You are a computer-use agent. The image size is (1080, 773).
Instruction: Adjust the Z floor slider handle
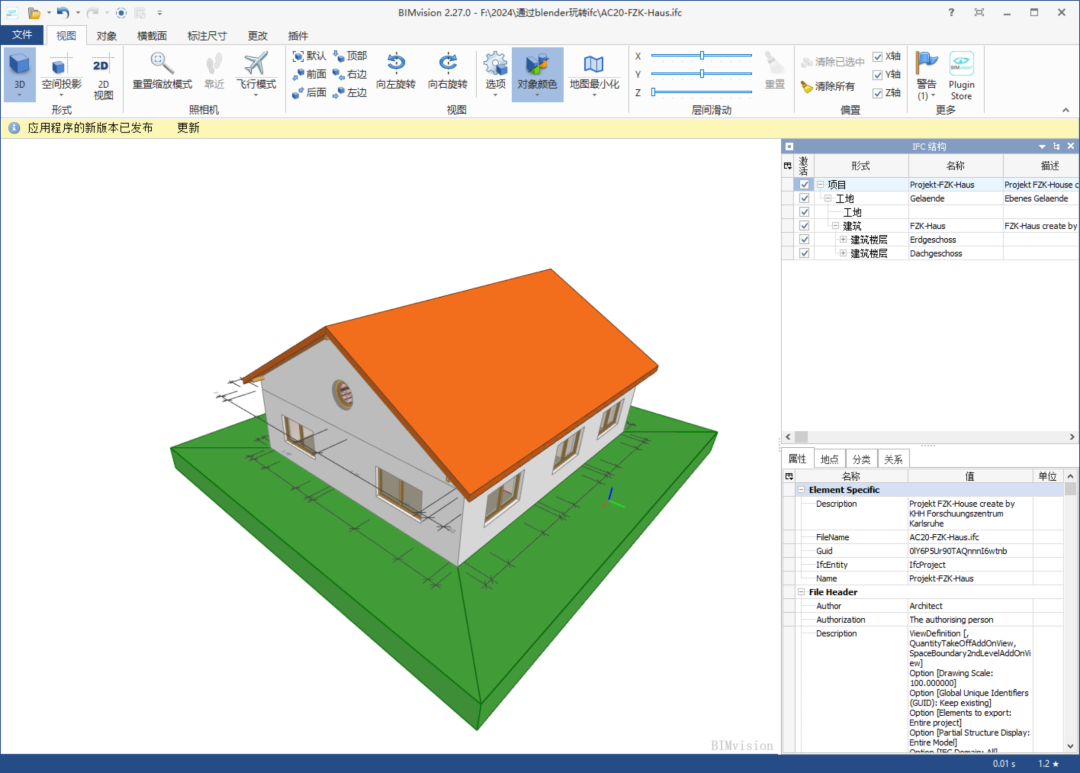tap(653, 92)
